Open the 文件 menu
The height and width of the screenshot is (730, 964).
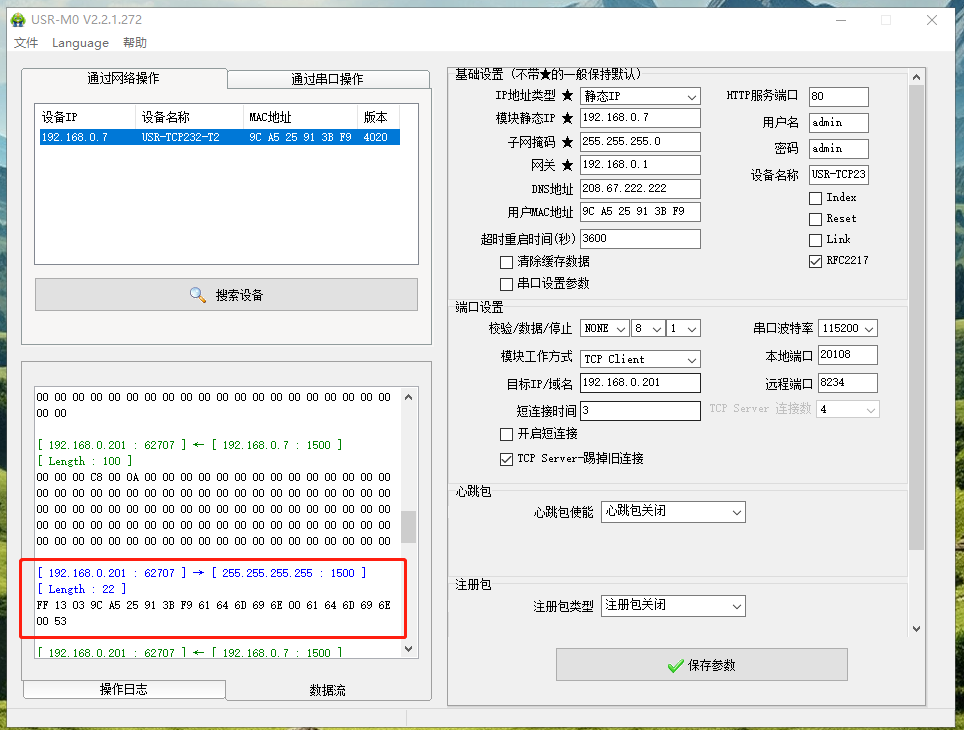26,43
